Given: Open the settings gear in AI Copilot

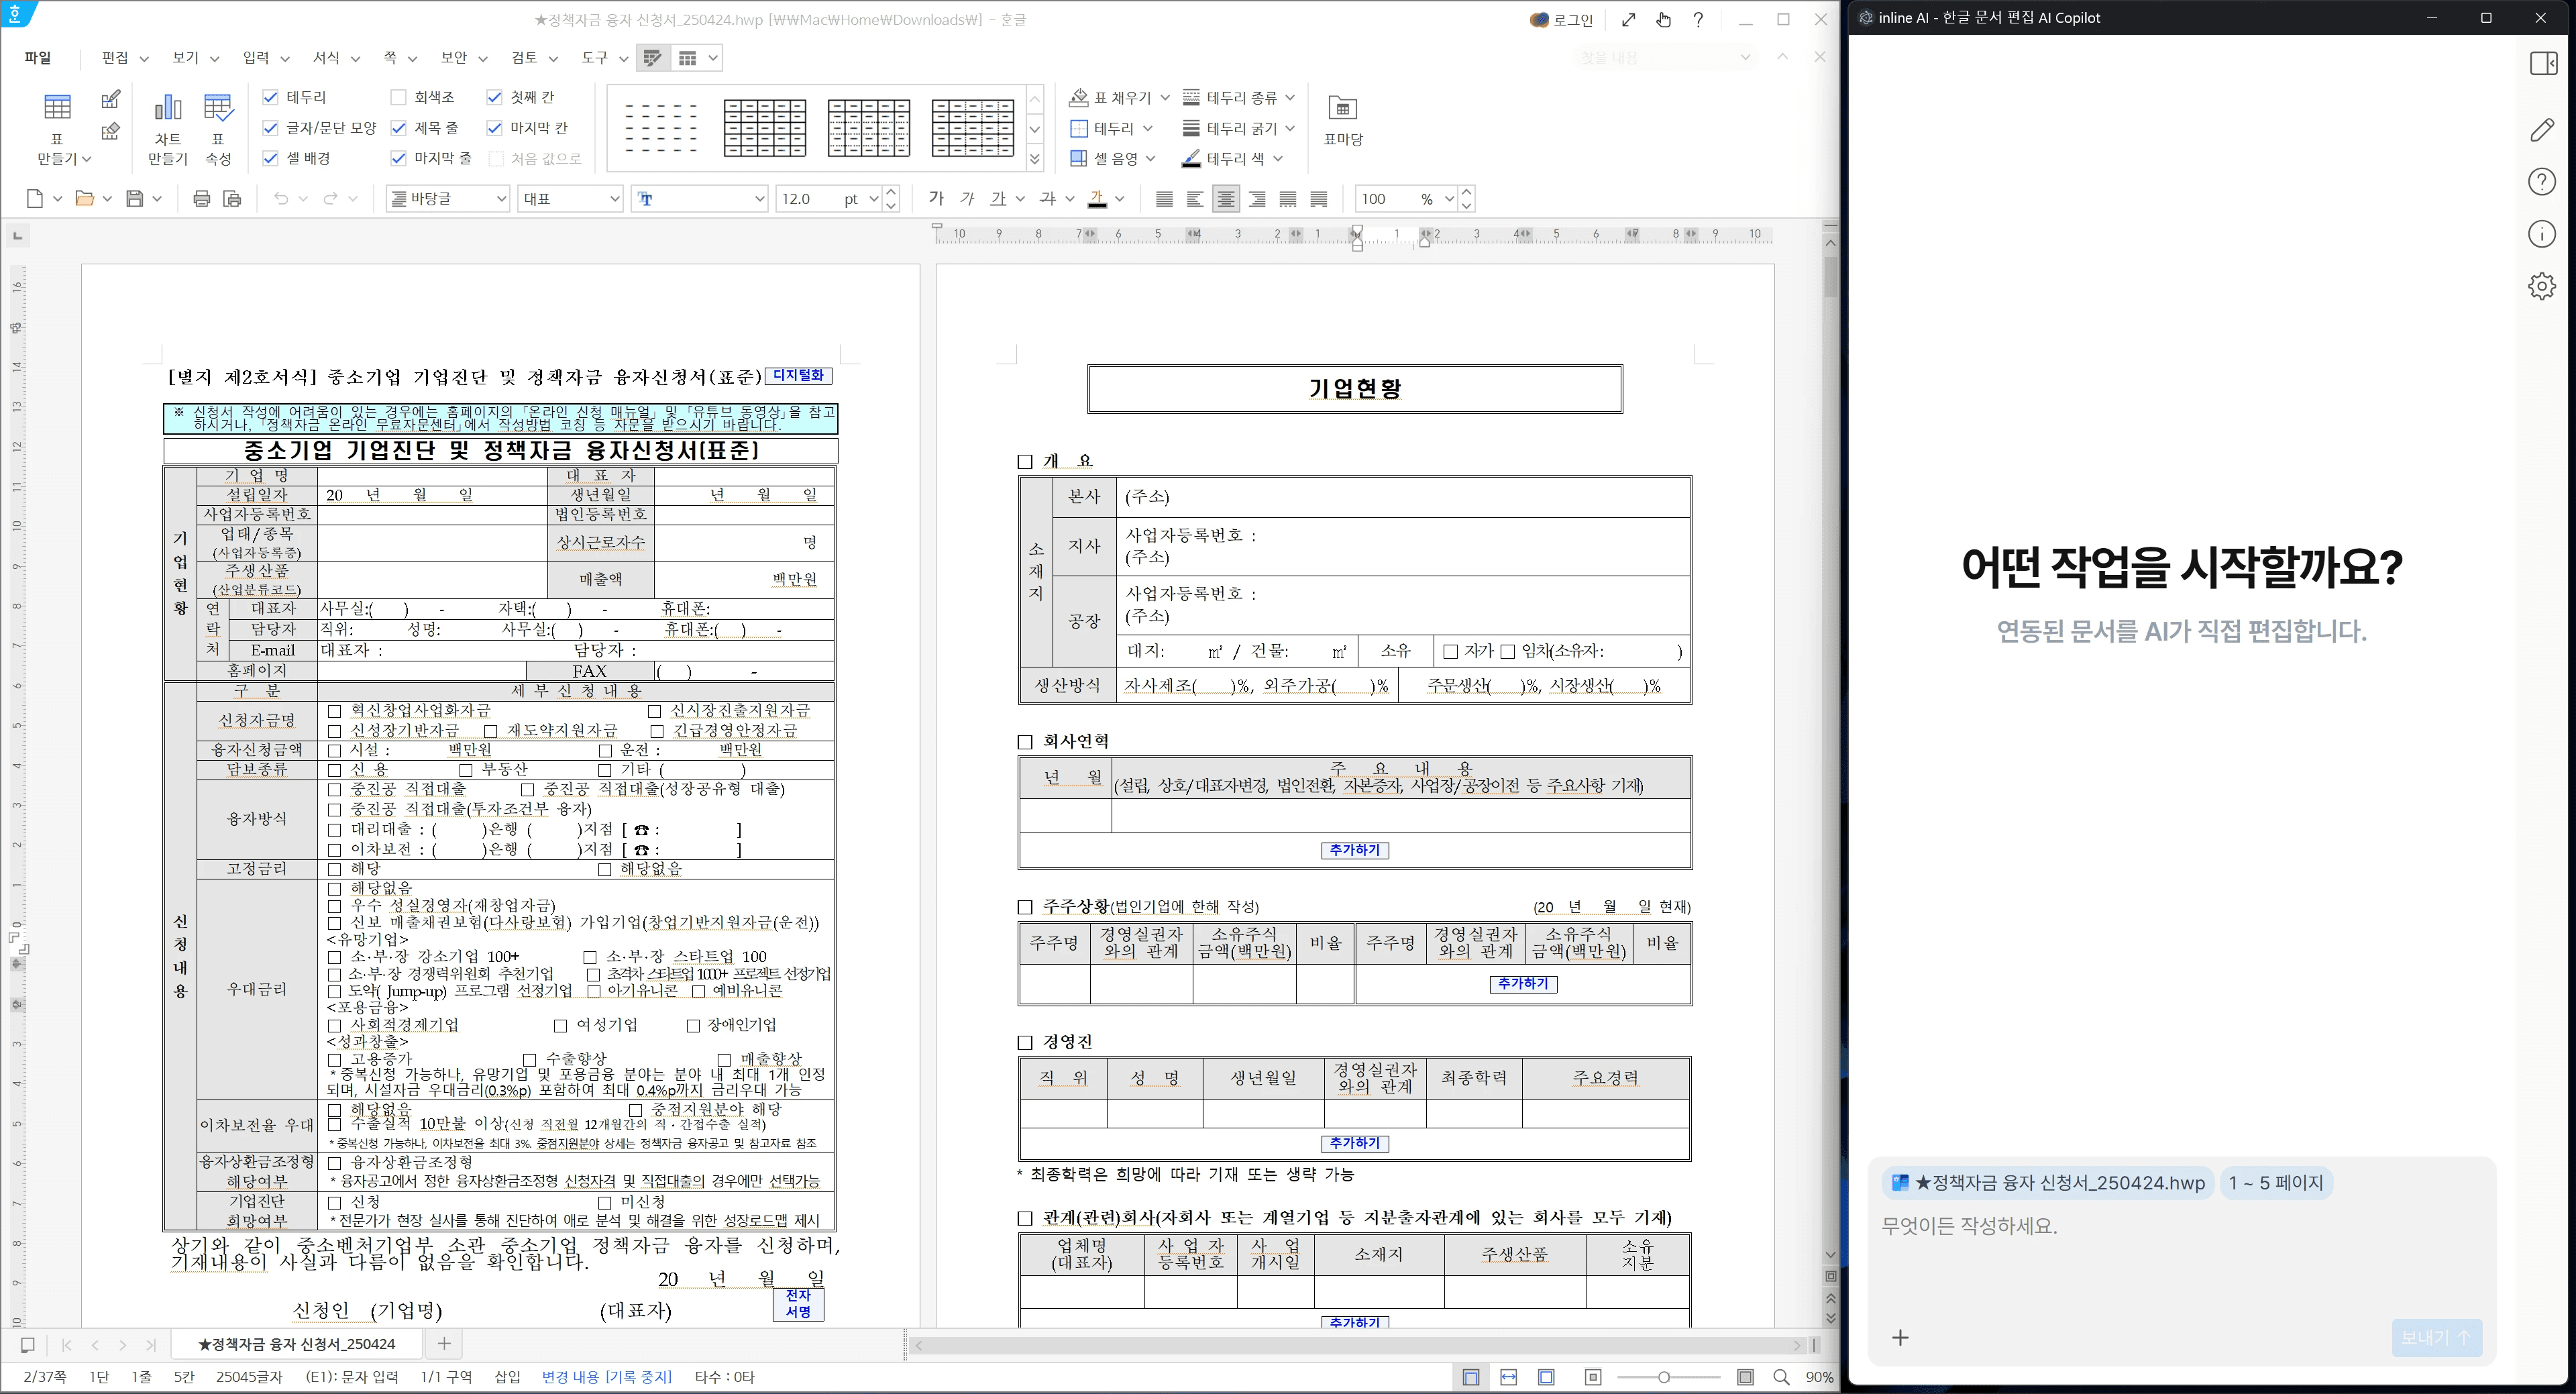Looking at the screenshot, I should [2541, 286].
